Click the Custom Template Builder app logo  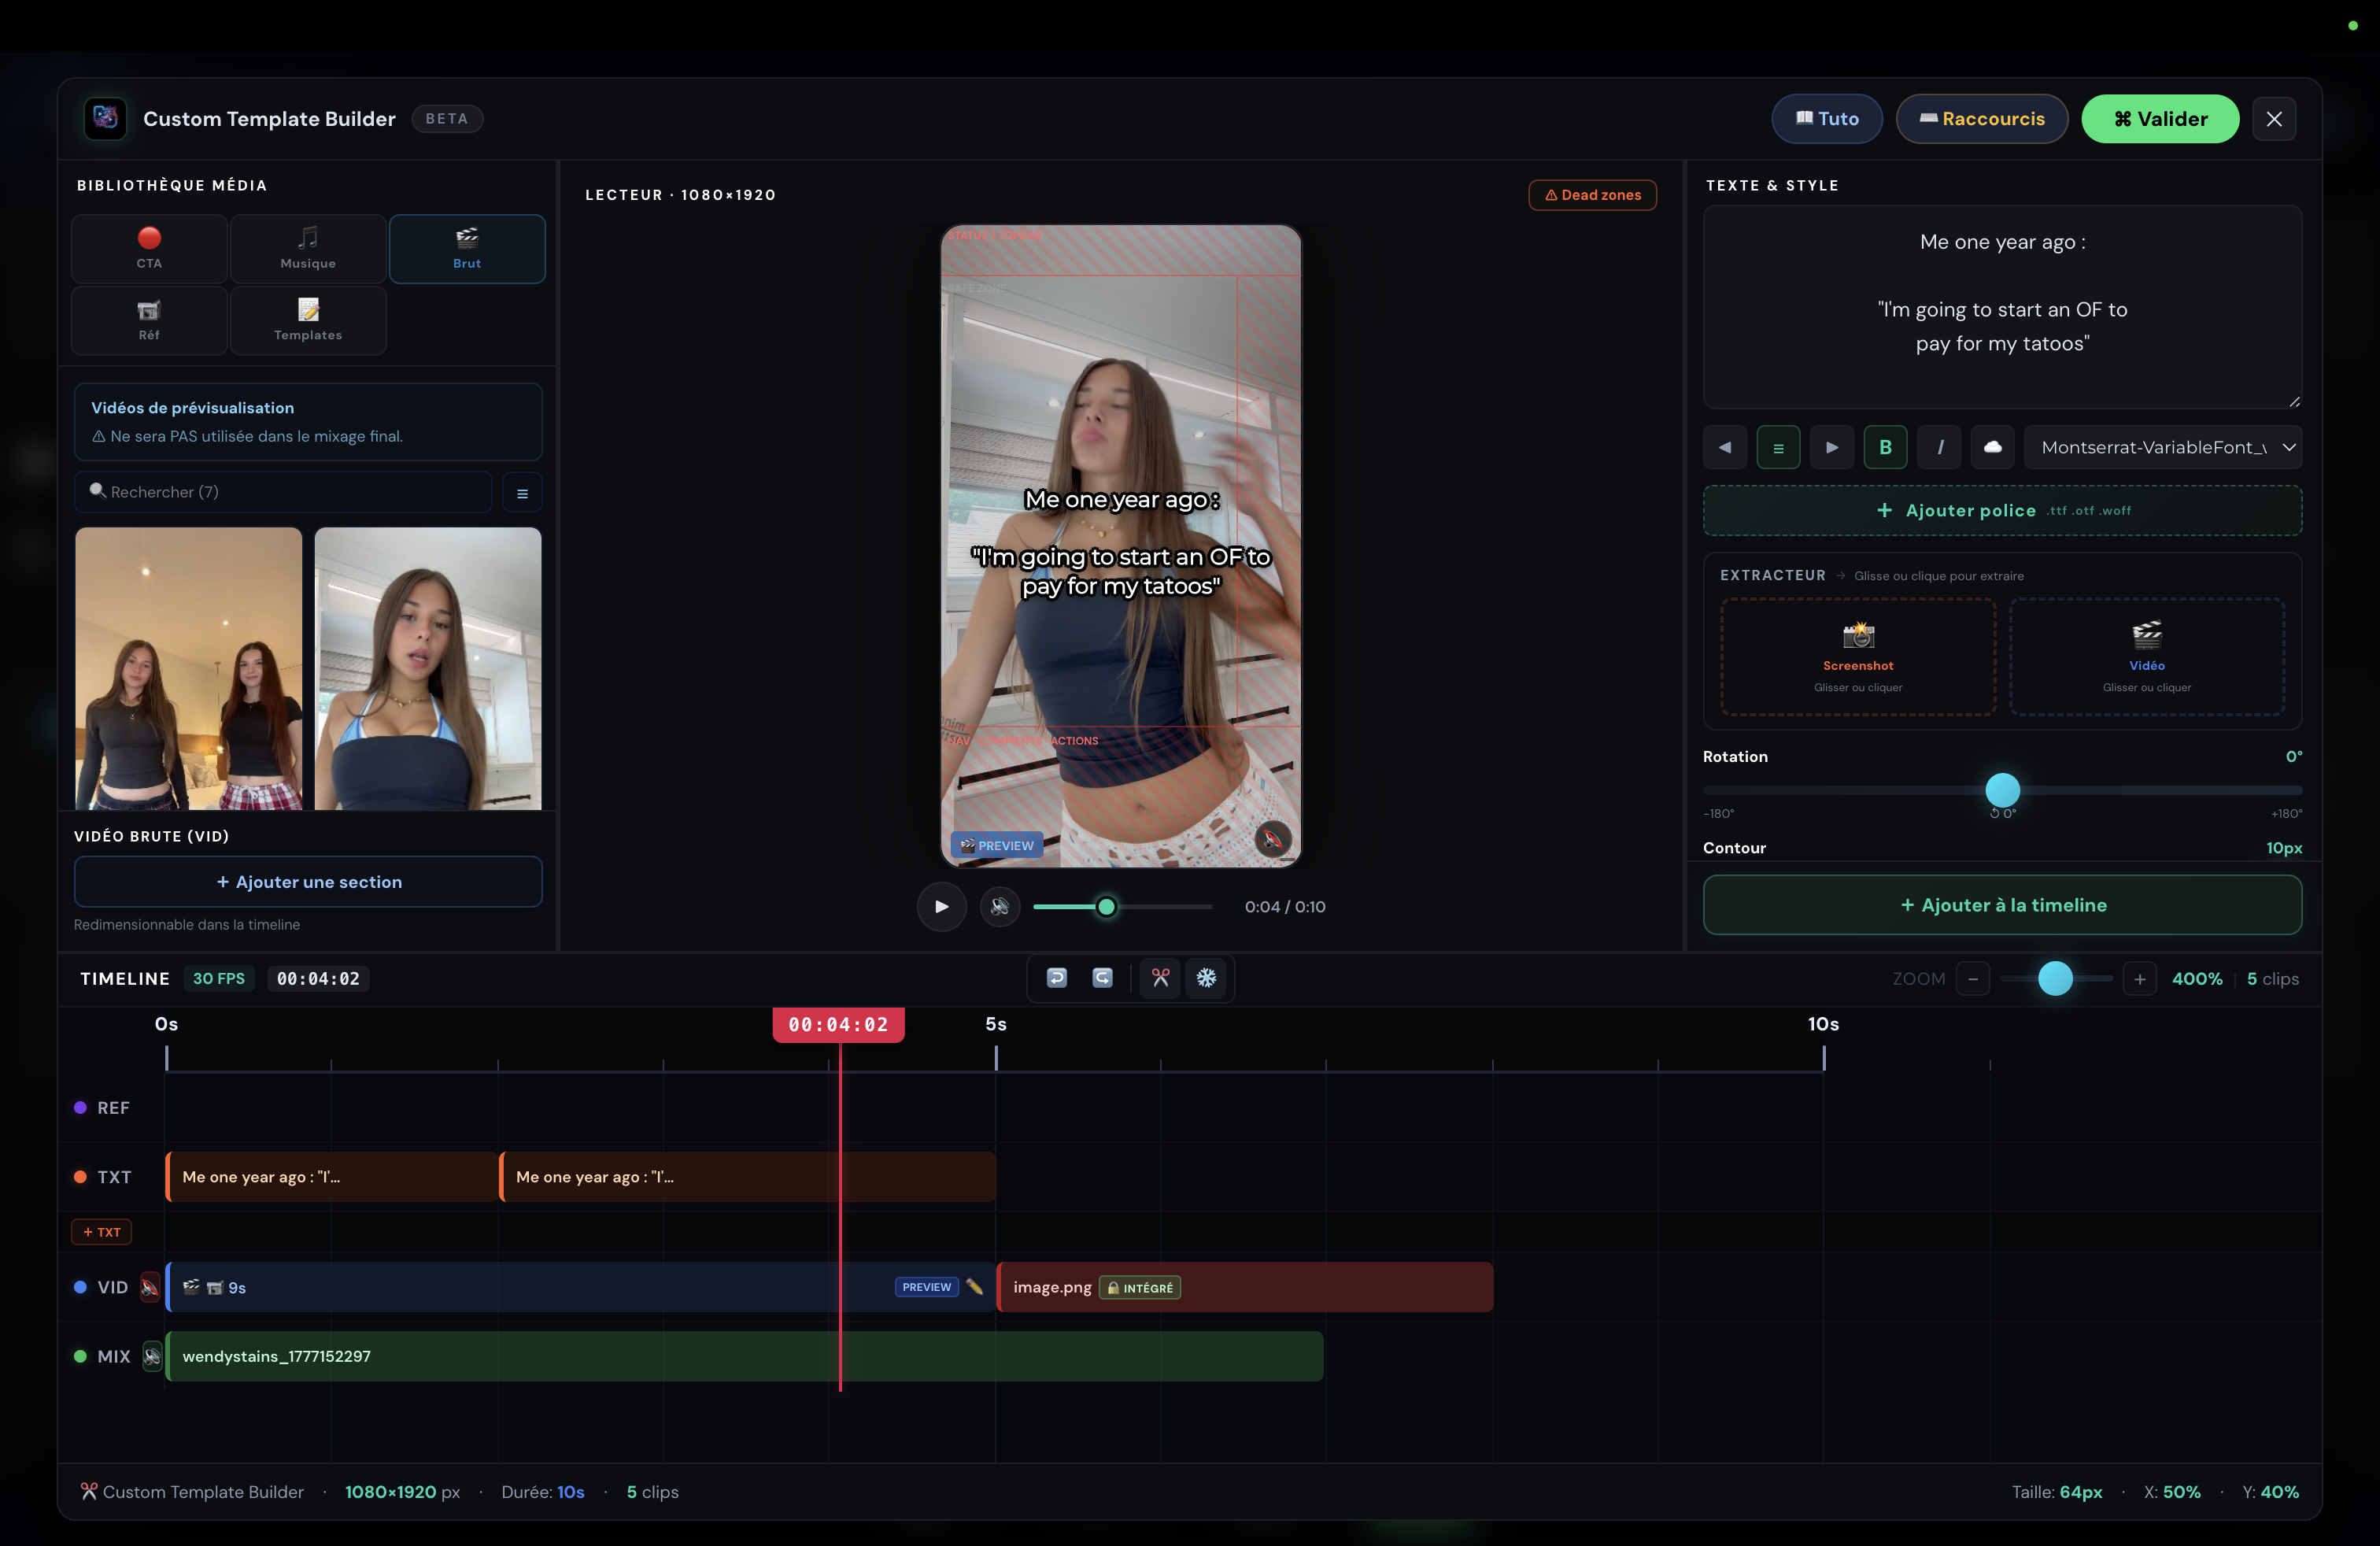pyautogui.click(x=105, y=119)
